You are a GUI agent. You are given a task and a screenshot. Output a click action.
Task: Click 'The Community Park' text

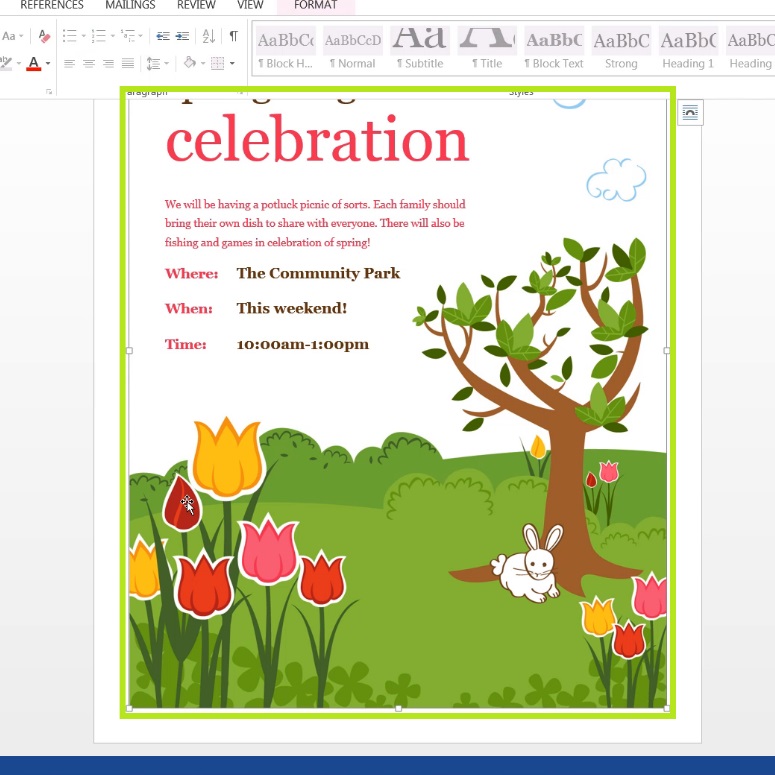(x=318, y=273)
